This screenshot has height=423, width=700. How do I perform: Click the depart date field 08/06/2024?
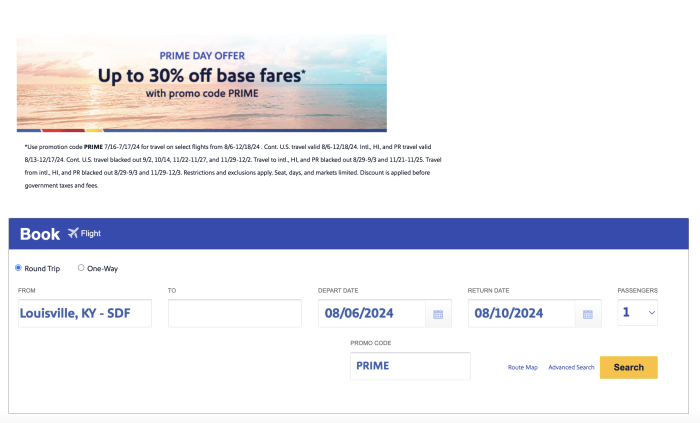(x=372, y=313)
